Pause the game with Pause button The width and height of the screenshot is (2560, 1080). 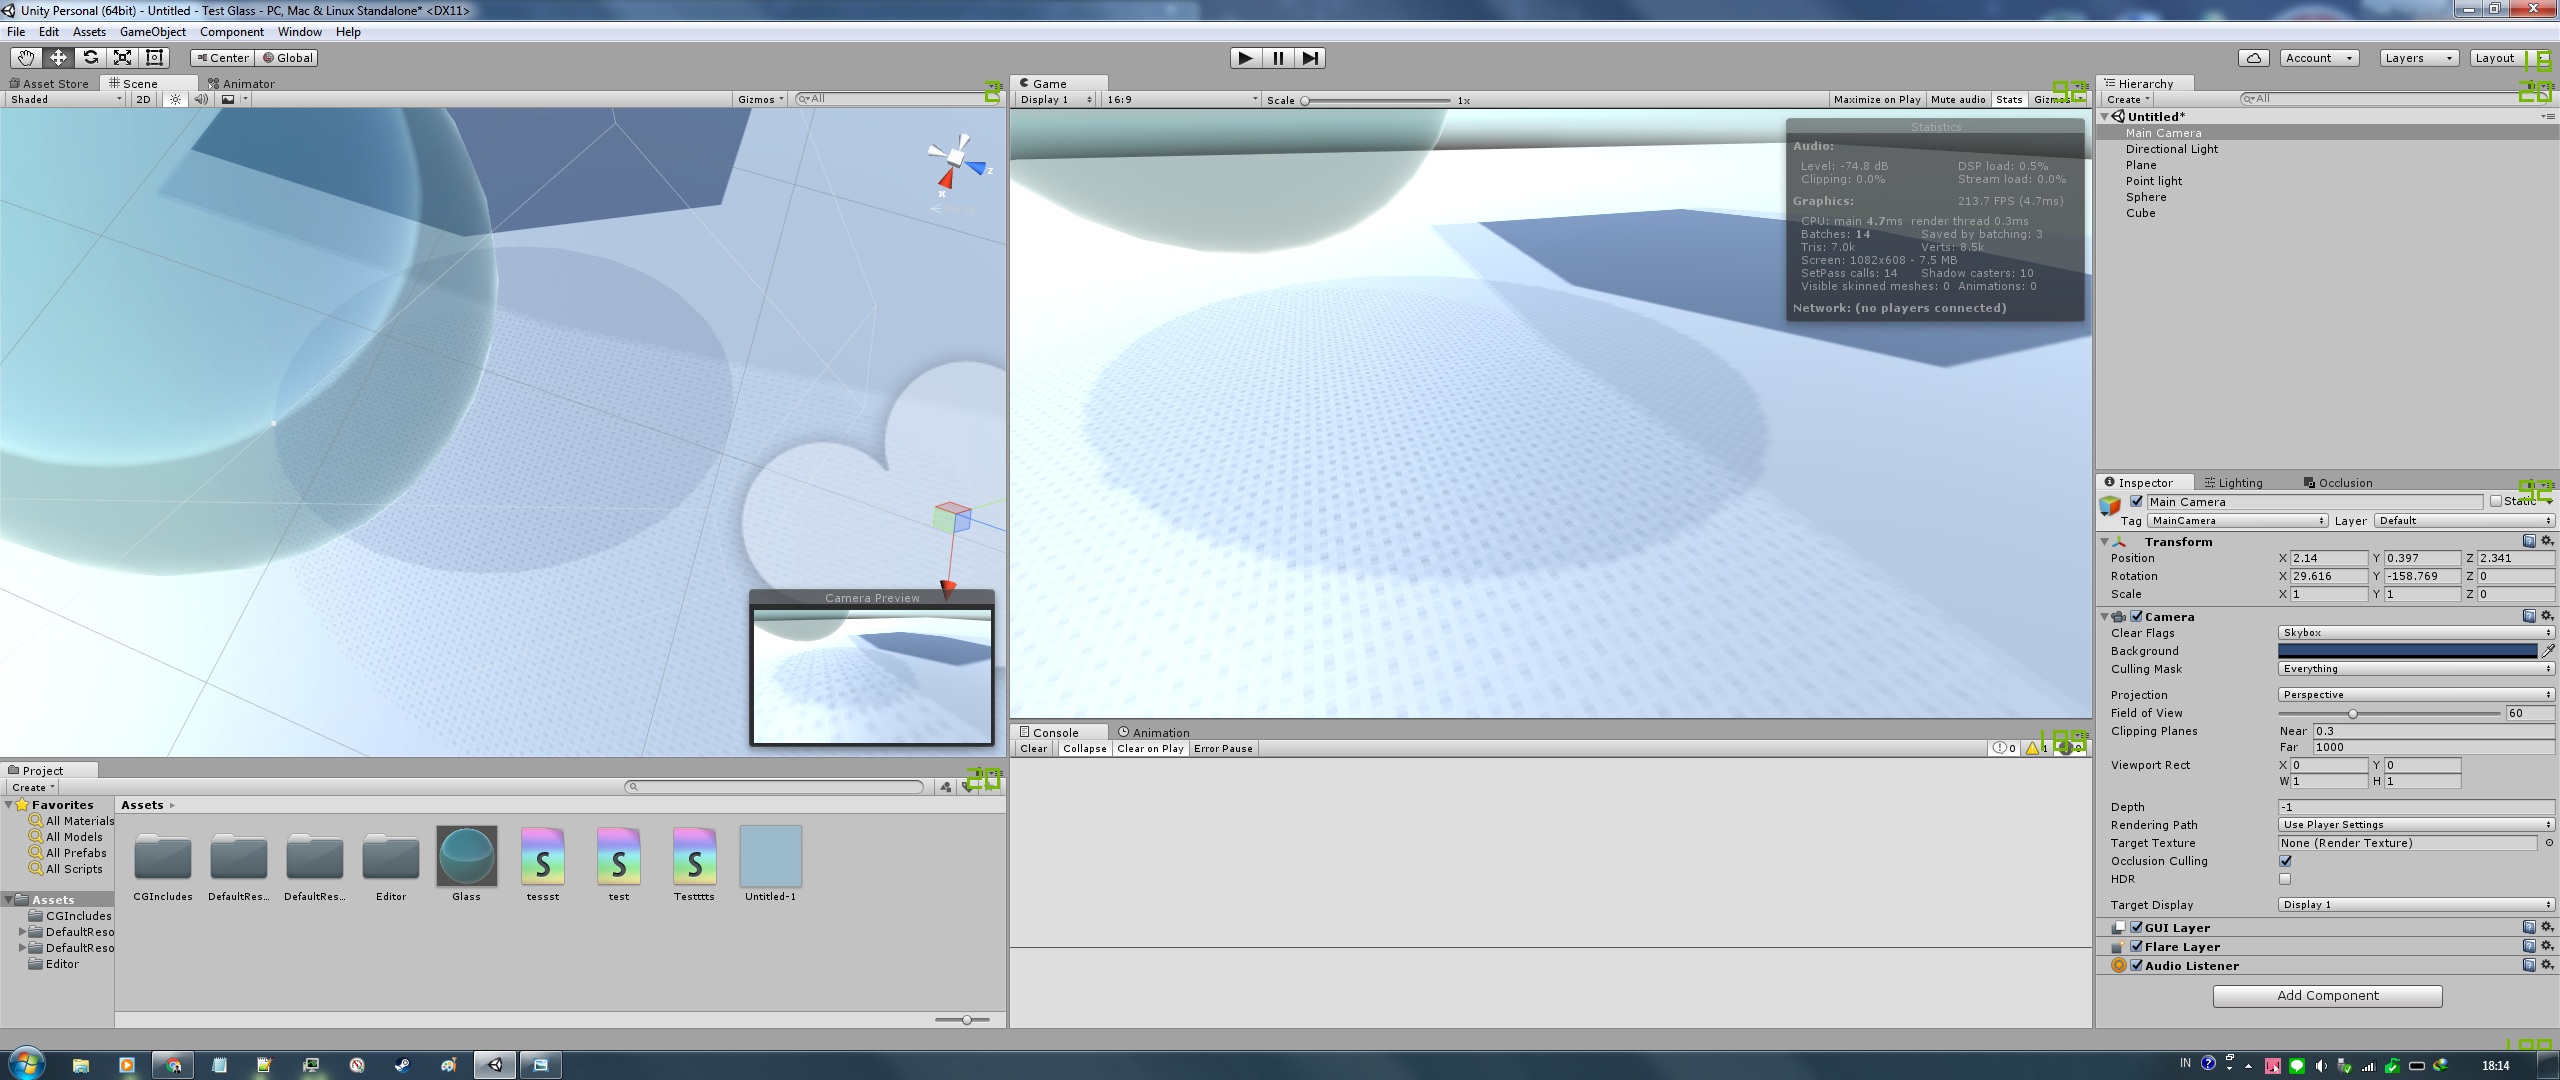tap(1277, 58)
